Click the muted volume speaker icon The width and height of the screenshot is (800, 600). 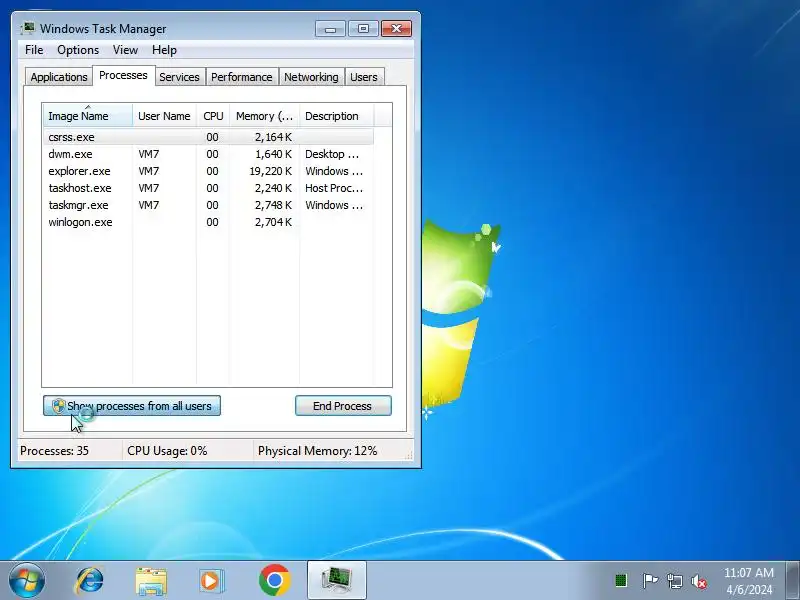pos(699,581)
